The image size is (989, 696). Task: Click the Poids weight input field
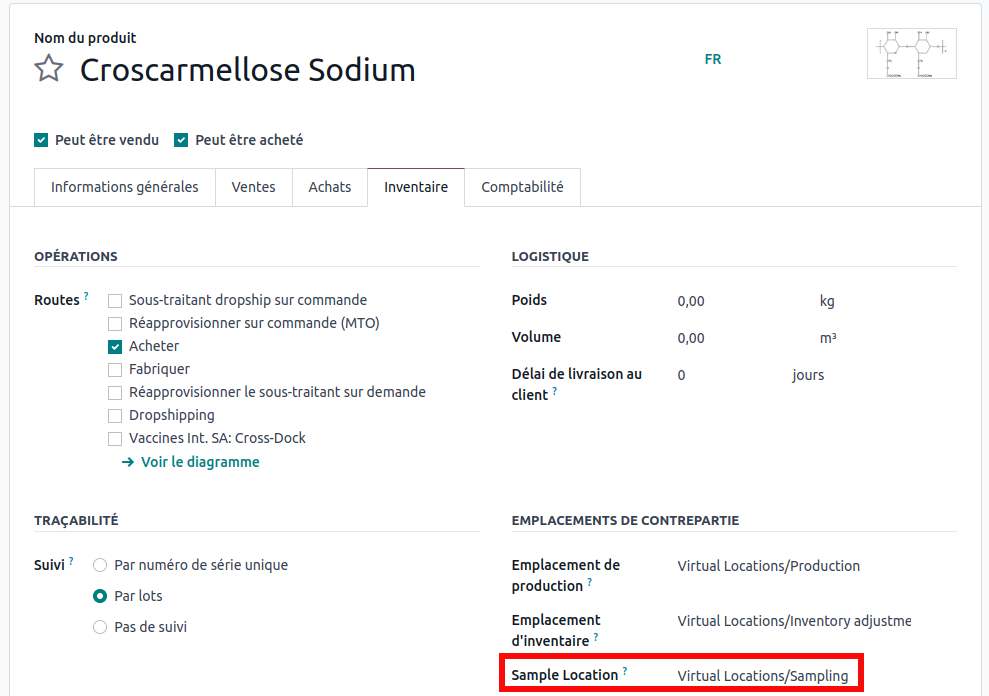[x=740, y=301]
